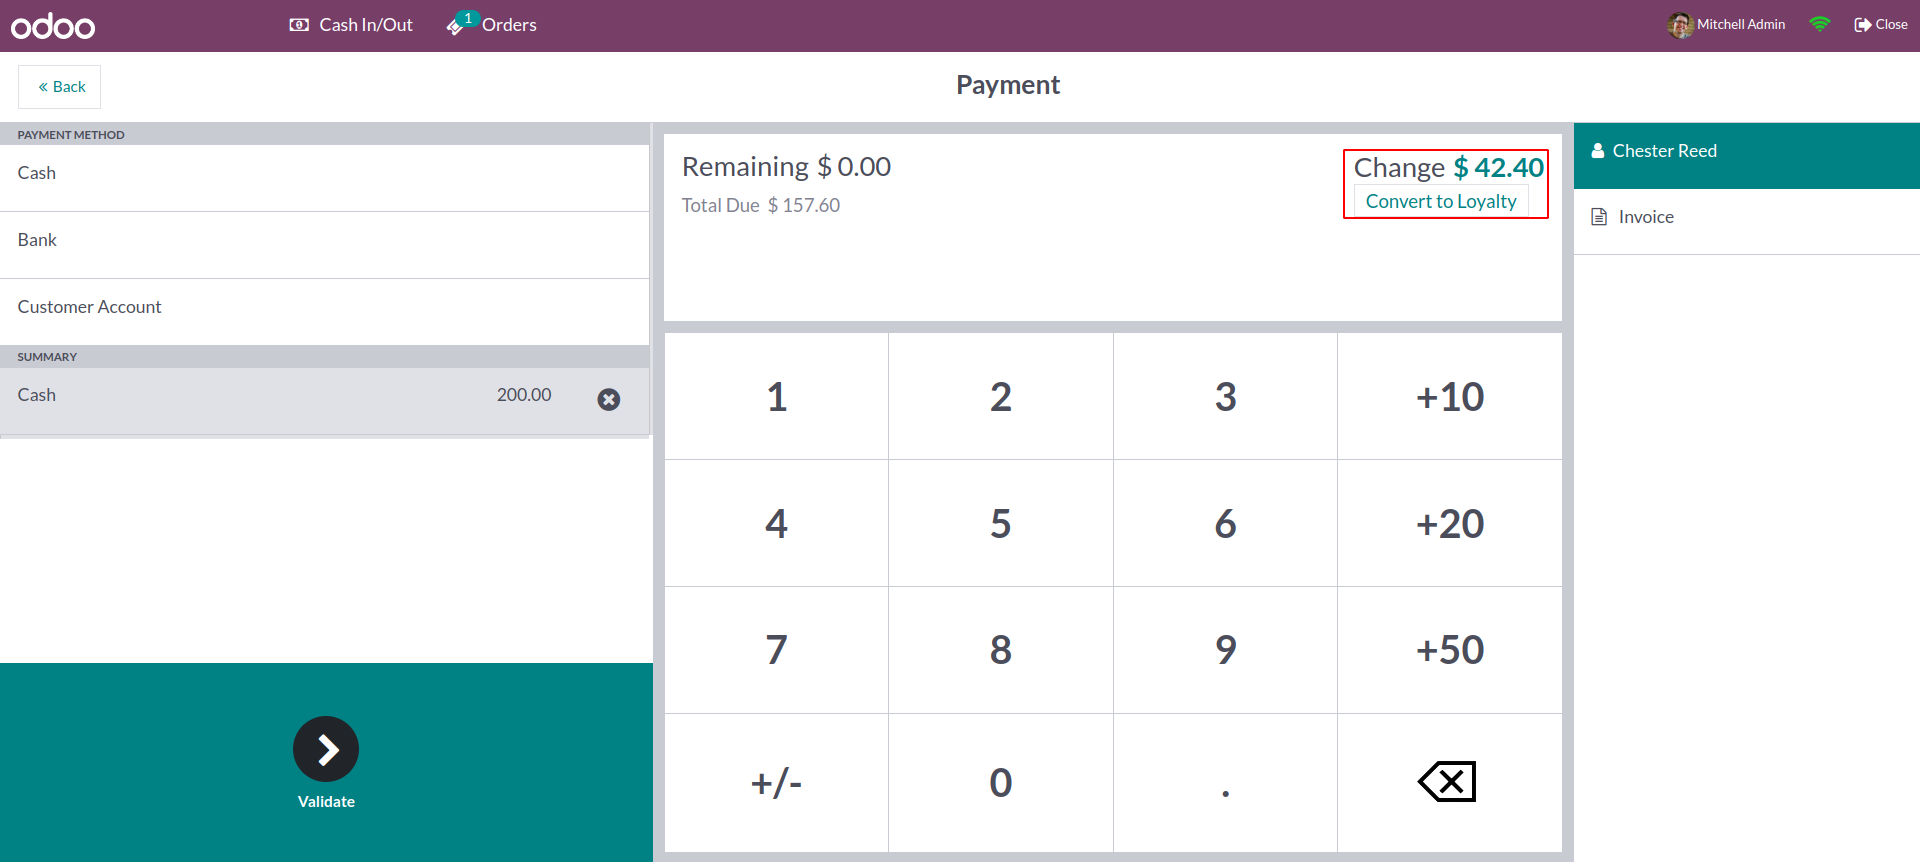Image resolution: width=1920 pixels, height=862 pixels.
Task: Open Cash In/Out dialog
Action: (x=351, y=25)
